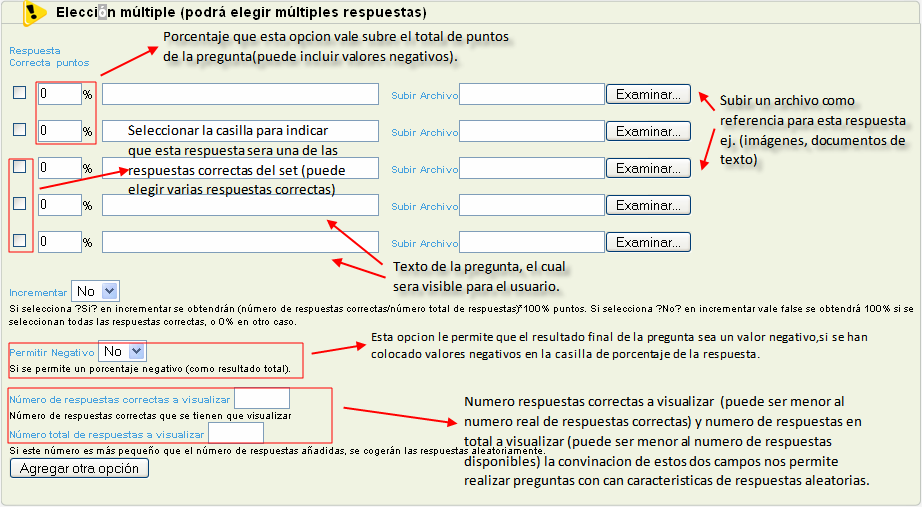Click the 'puntos' column header
The image size is (922, 507).
[73, 62]
